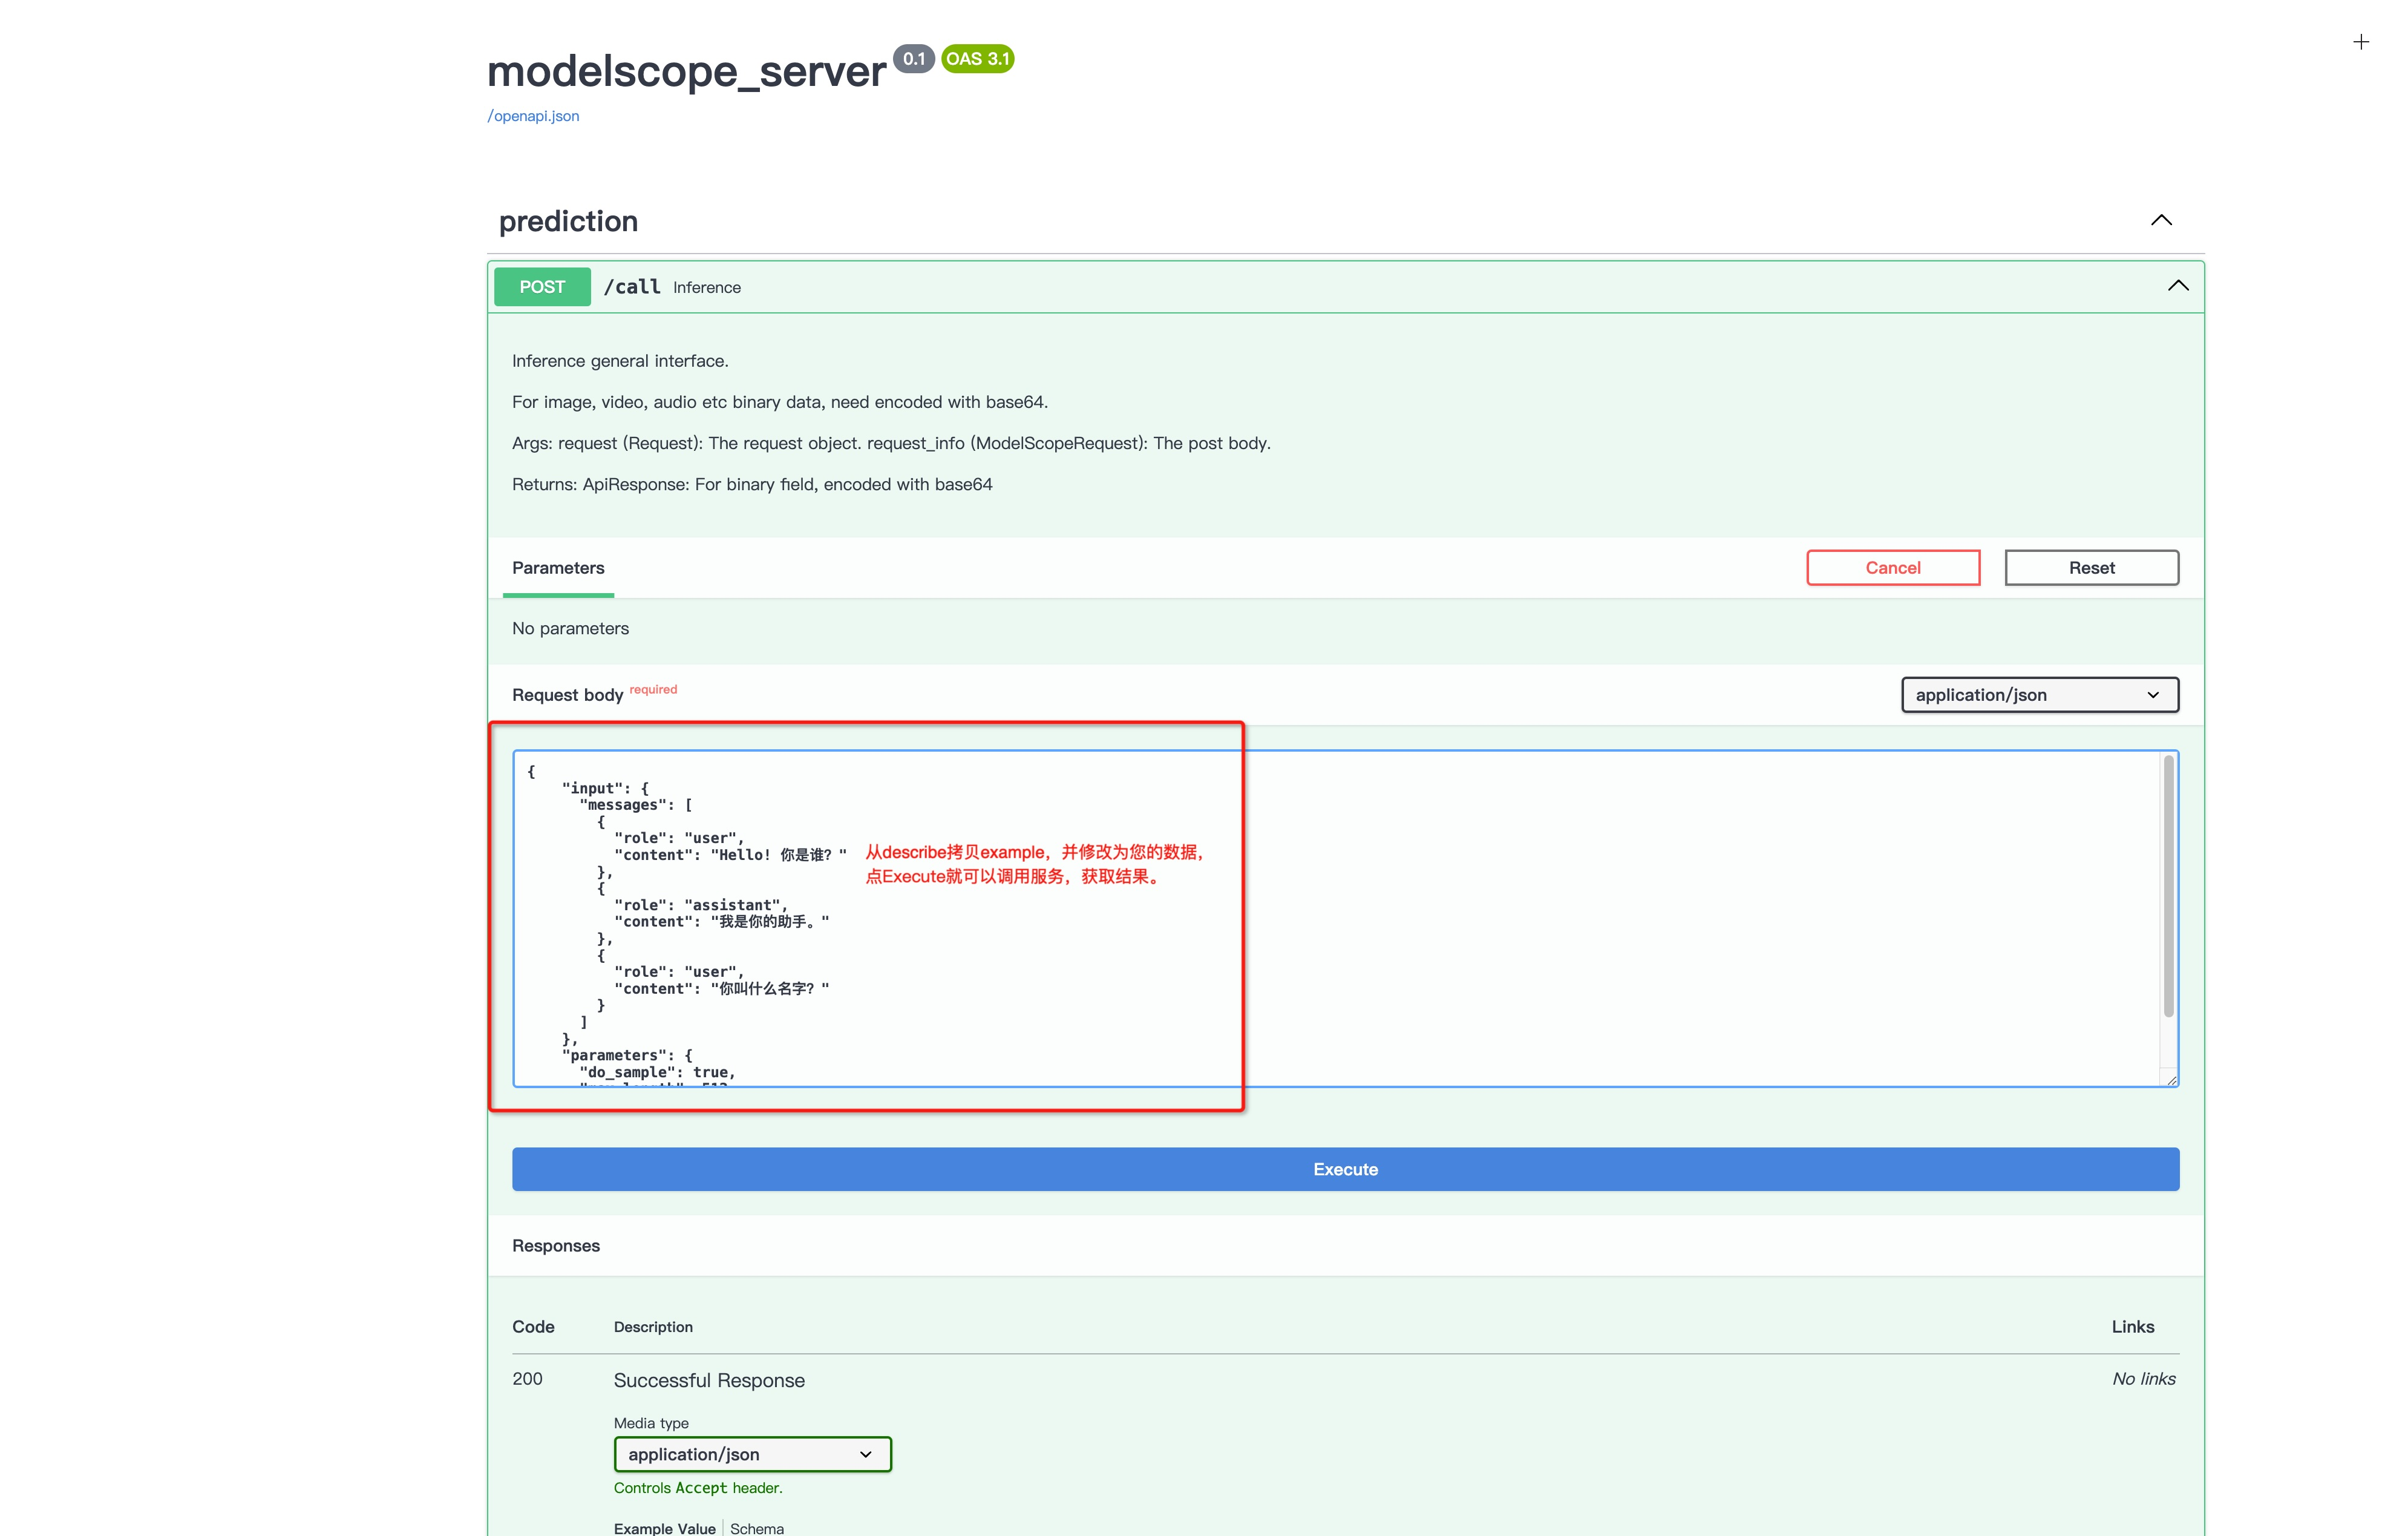Open the request body content type dropdown
Screen dimensions: 2408x1536
[2040, 695]
